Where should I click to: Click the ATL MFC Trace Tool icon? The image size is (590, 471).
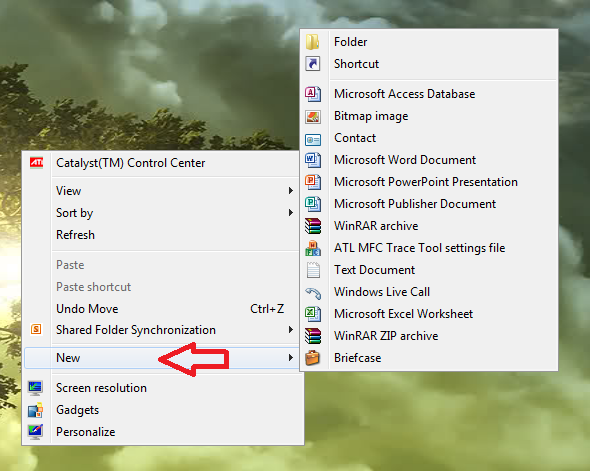pos(313,248)
